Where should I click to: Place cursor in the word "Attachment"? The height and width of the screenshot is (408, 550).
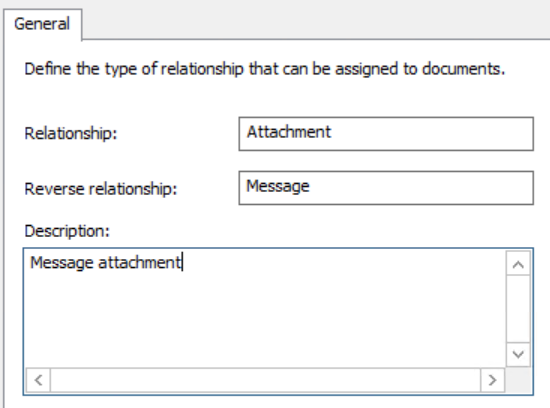(x=289, y=132)
